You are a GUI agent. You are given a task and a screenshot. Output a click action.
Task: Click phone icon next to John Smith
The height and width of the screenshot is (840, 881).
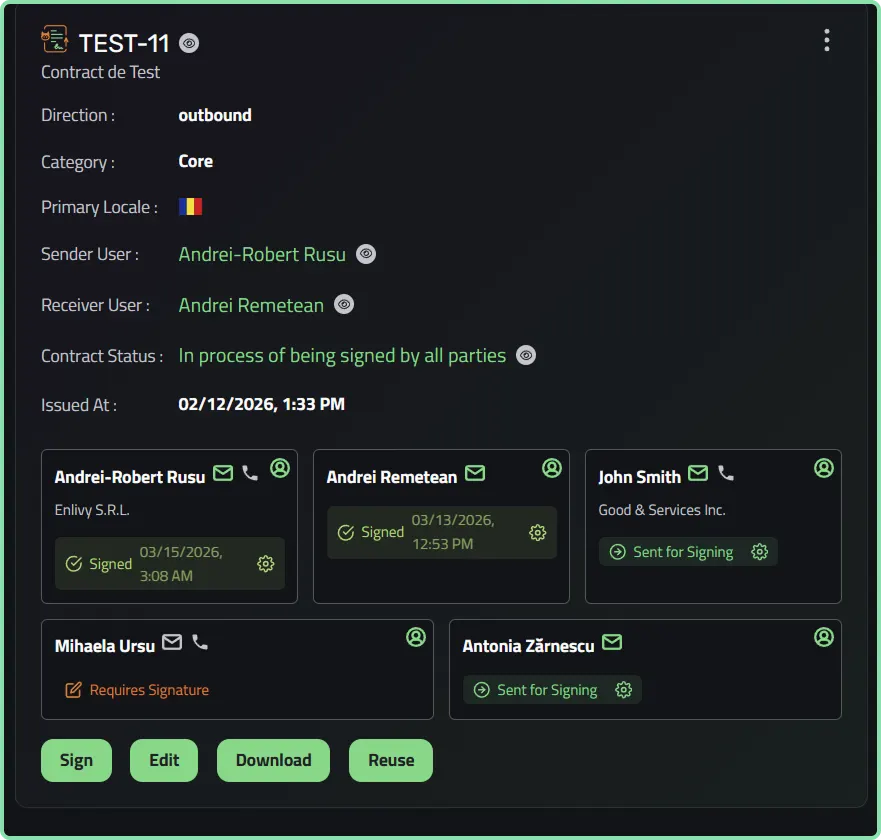[x=726, y=474]
